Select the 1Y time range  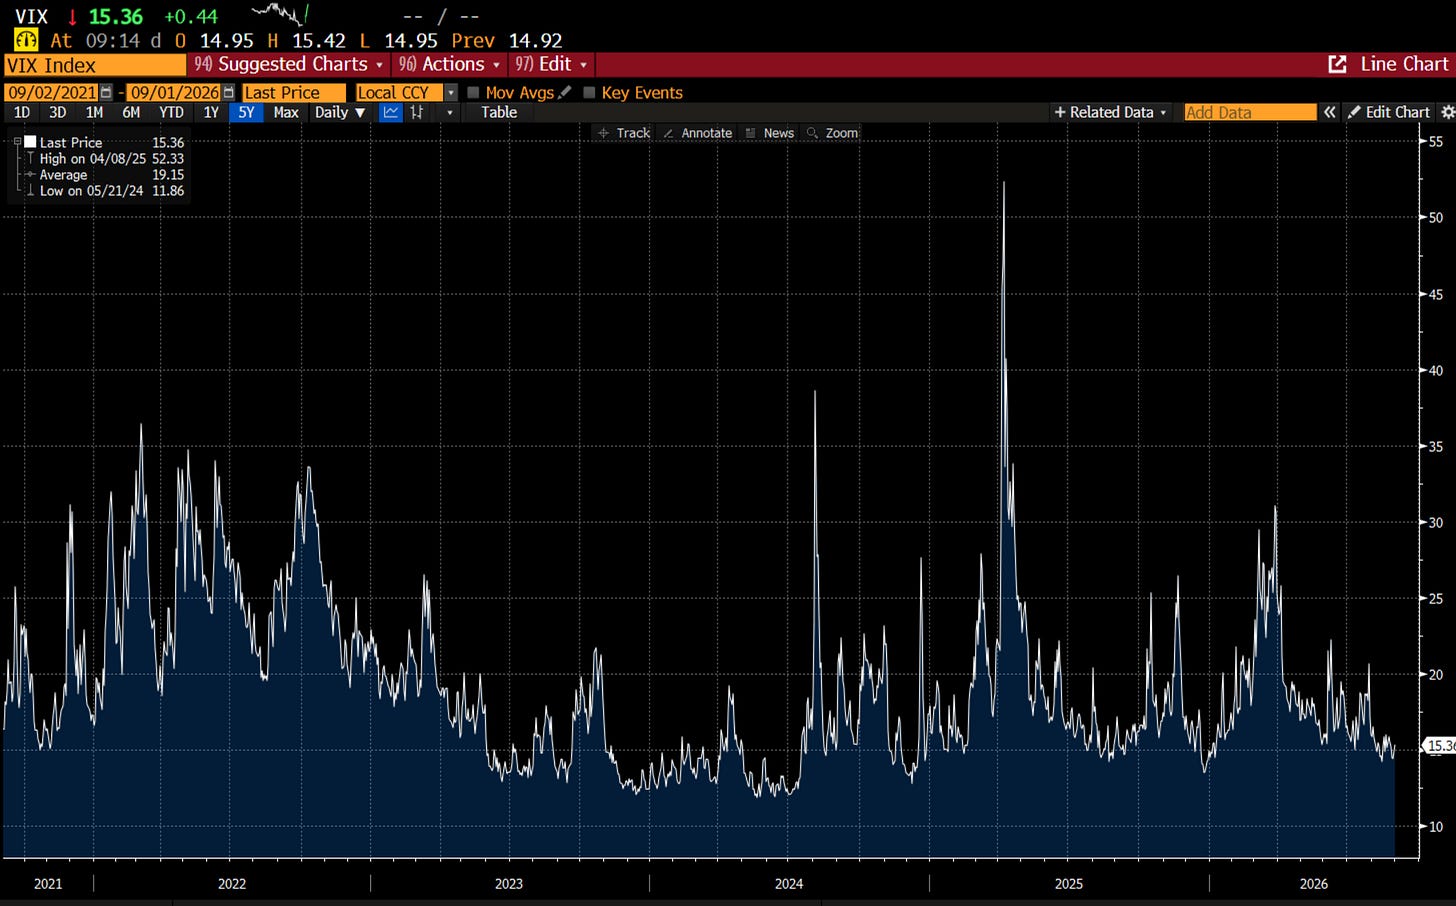tap(211, 112)
